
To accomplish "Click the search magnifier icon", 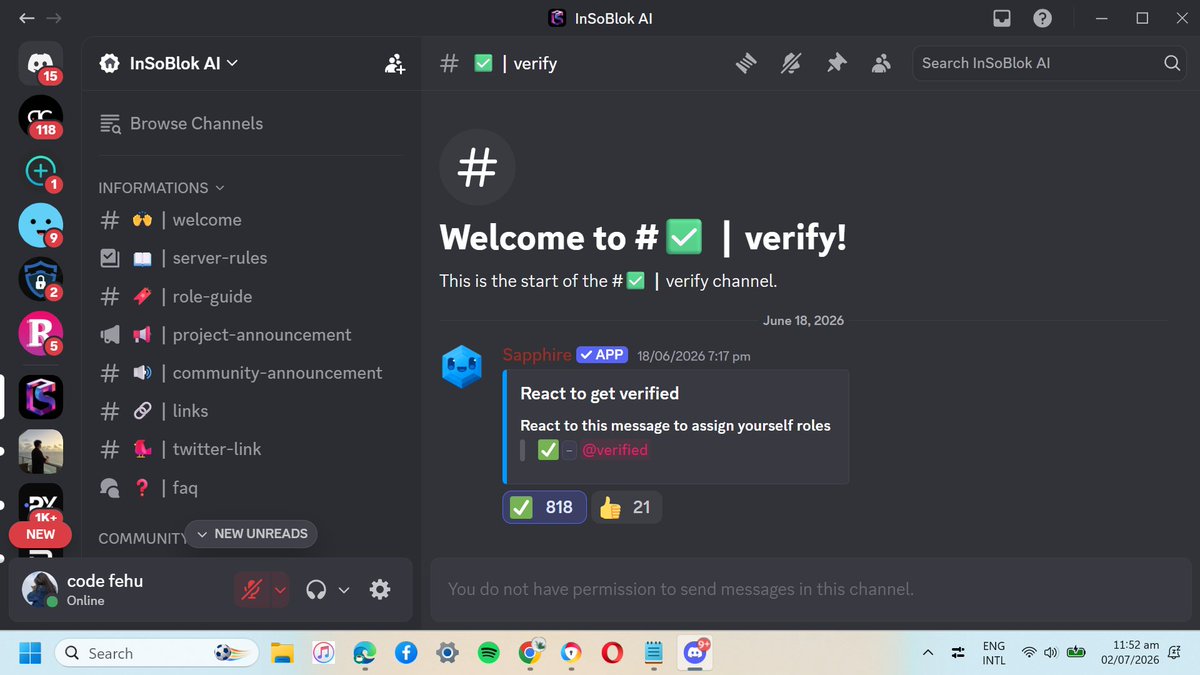I will 1172,63.
